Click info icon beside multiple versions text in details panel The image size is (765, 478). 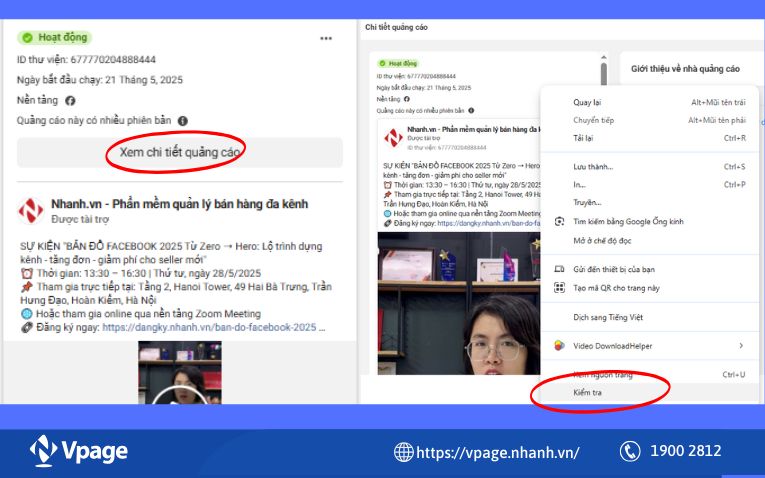pyautogui.click(x=471, y=111)
